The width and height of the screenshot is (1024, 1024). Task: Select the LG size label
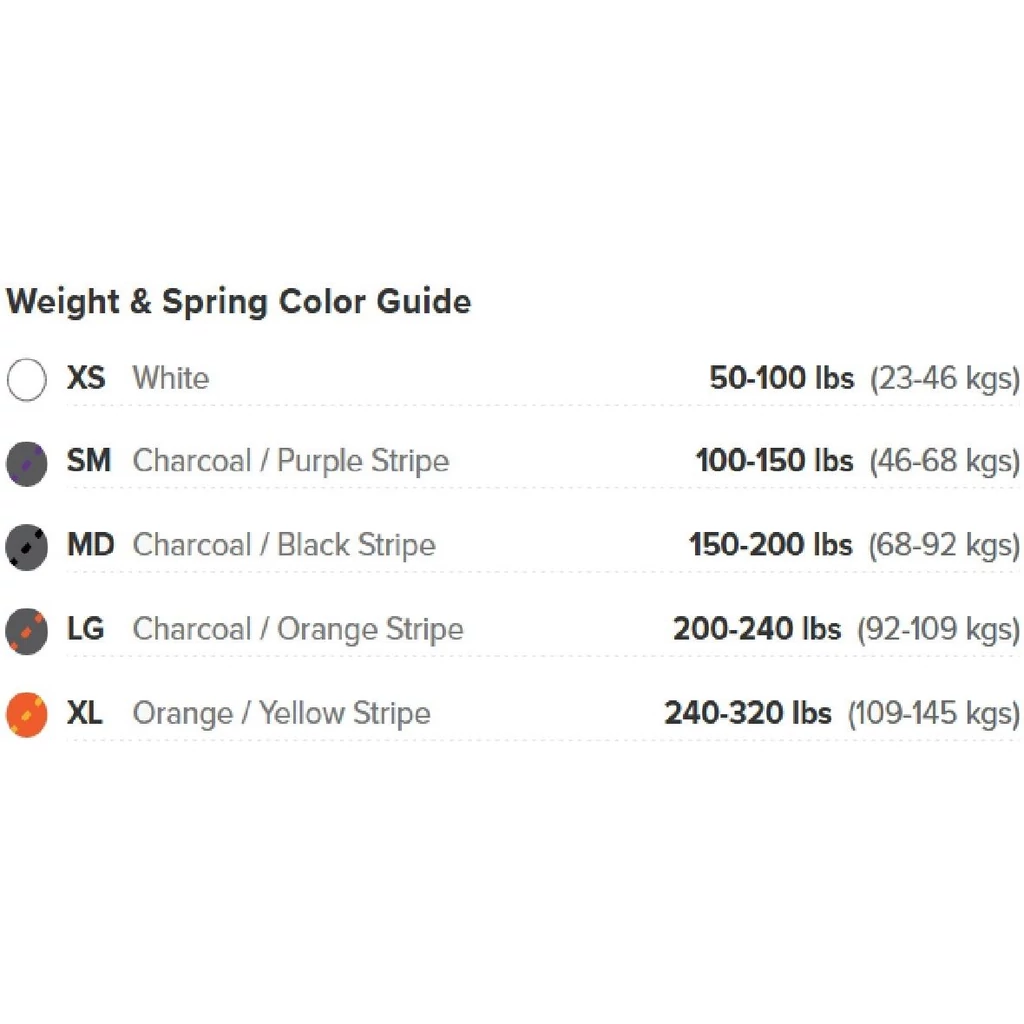85,630
